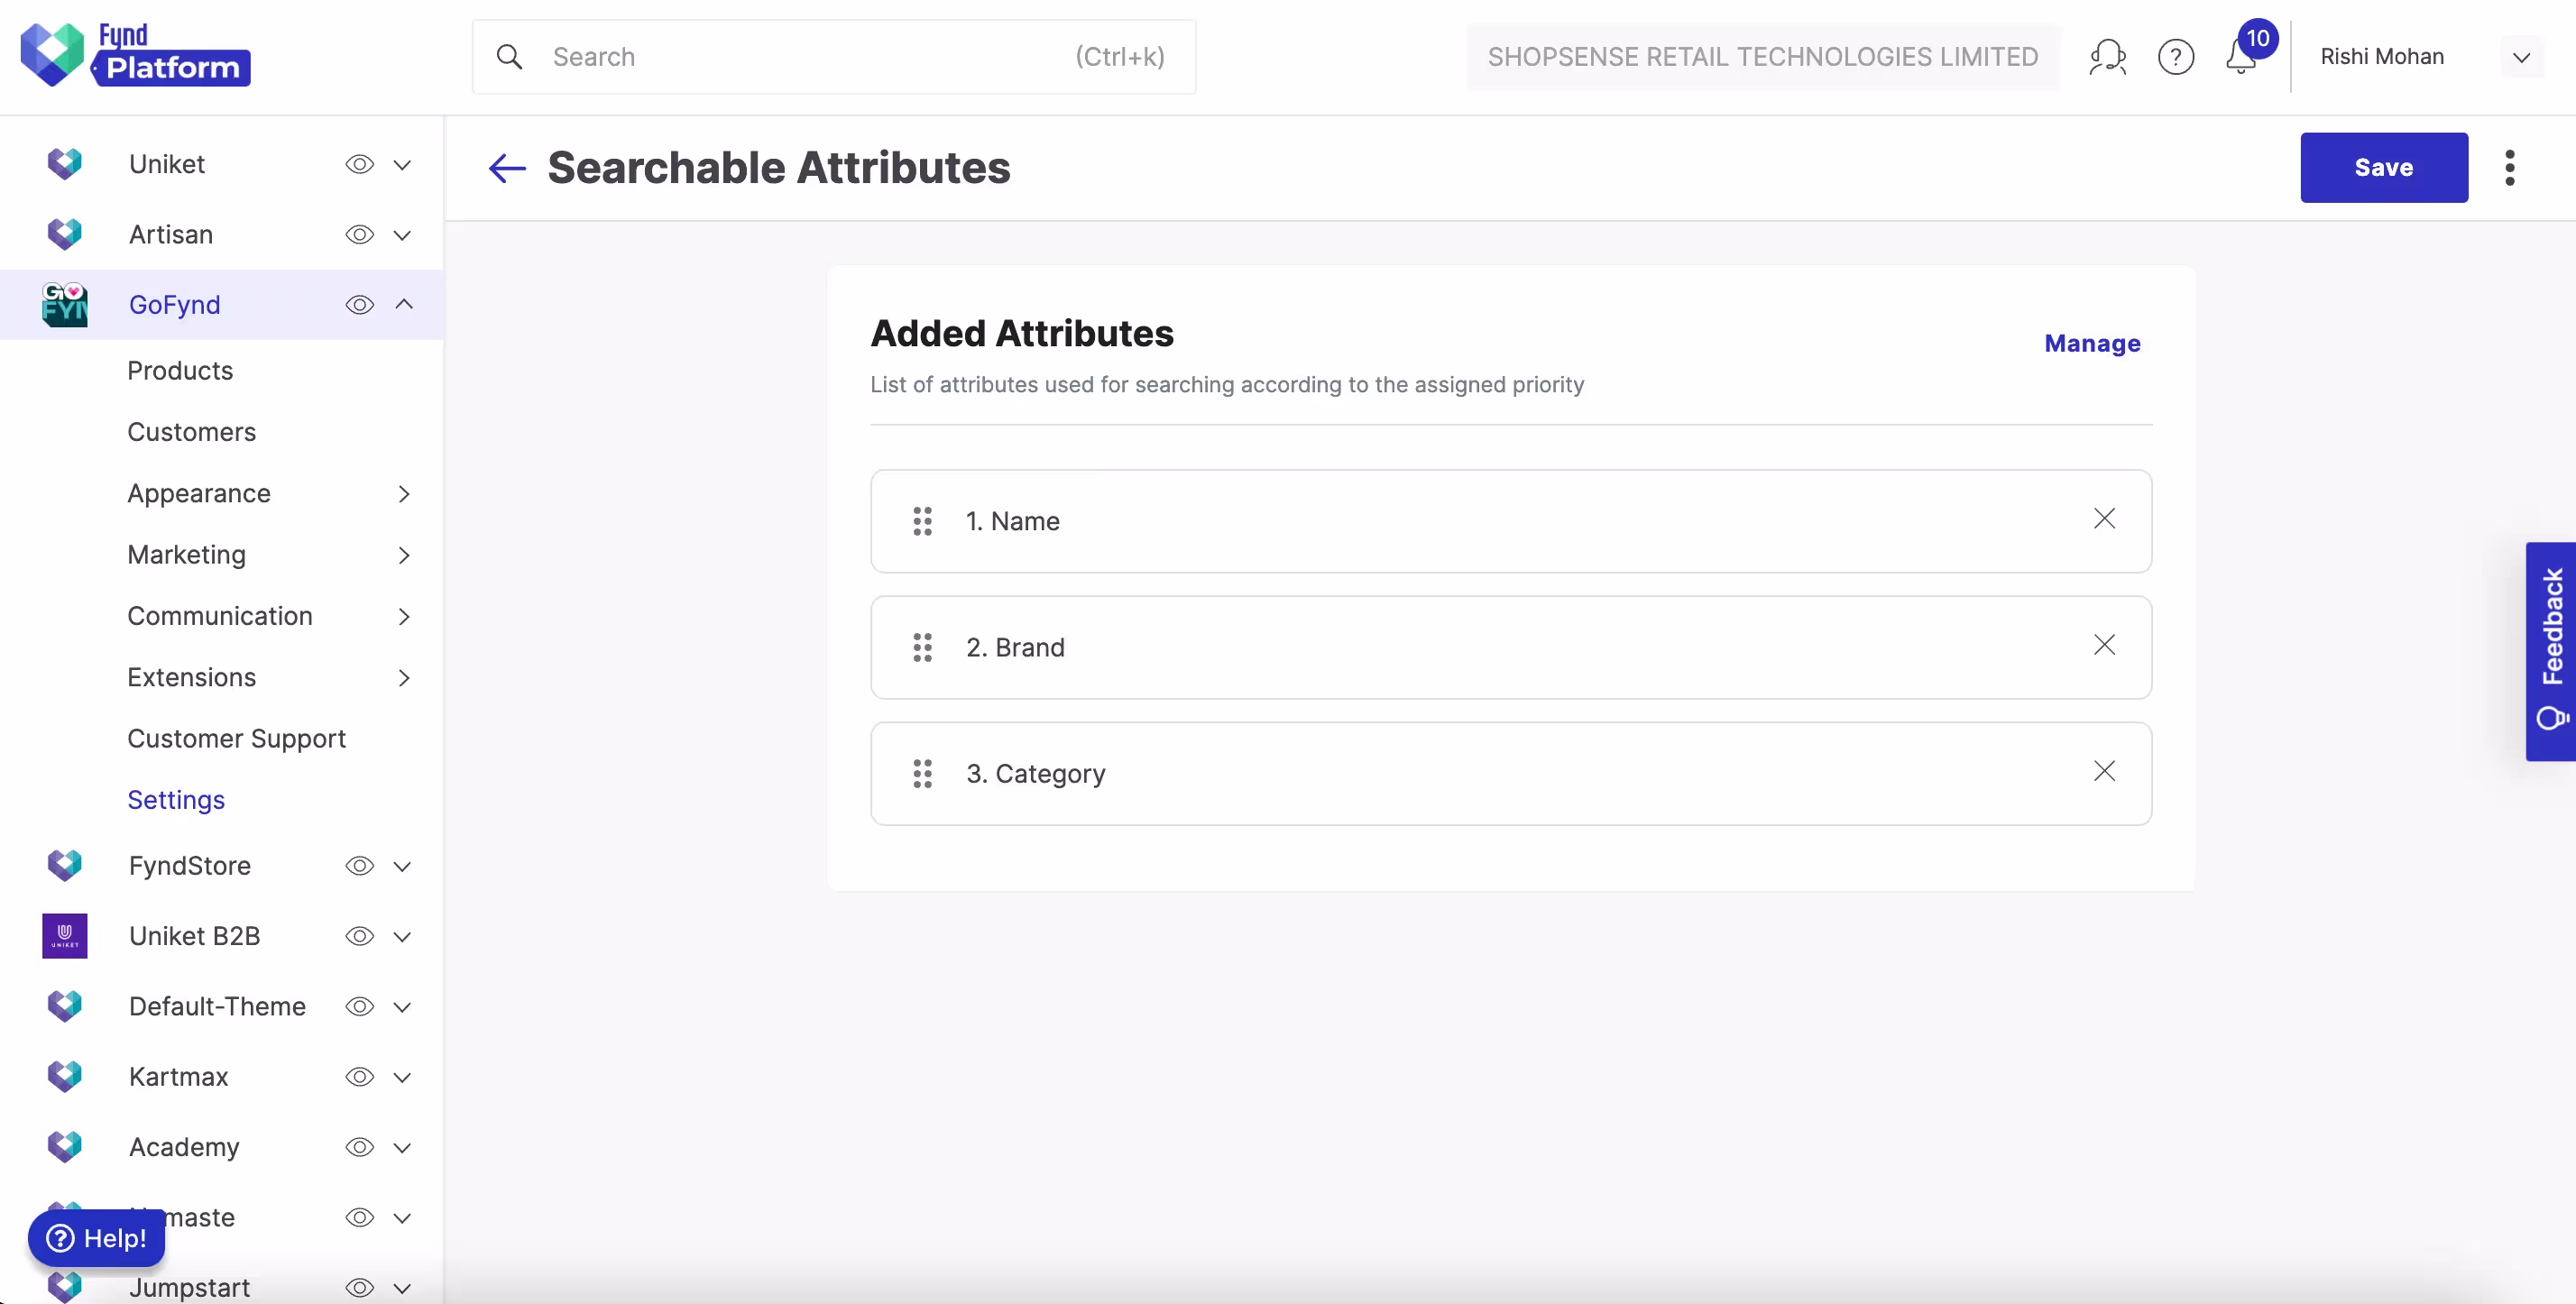
Task: Click the Manage link
Action: pos(2092,344)
